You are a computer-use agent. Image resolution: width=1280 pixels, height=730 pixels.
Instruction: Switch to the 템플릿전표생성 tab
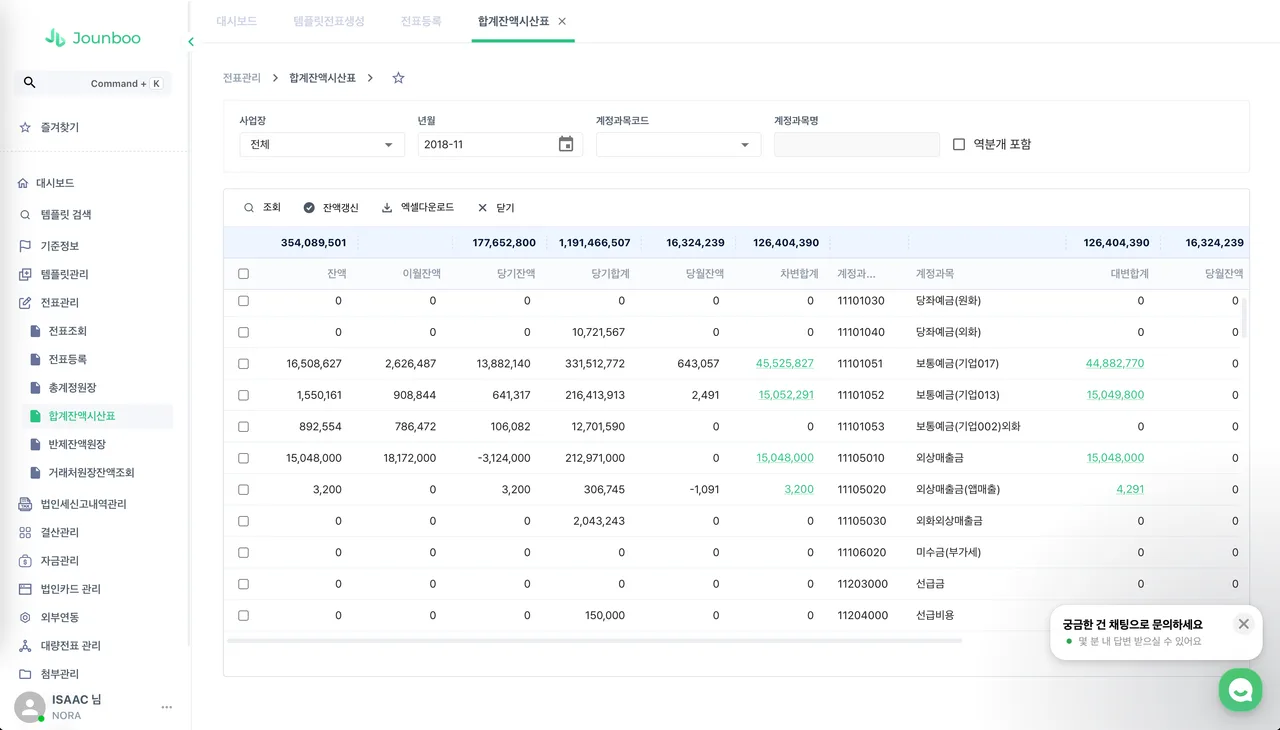(329, 21)
